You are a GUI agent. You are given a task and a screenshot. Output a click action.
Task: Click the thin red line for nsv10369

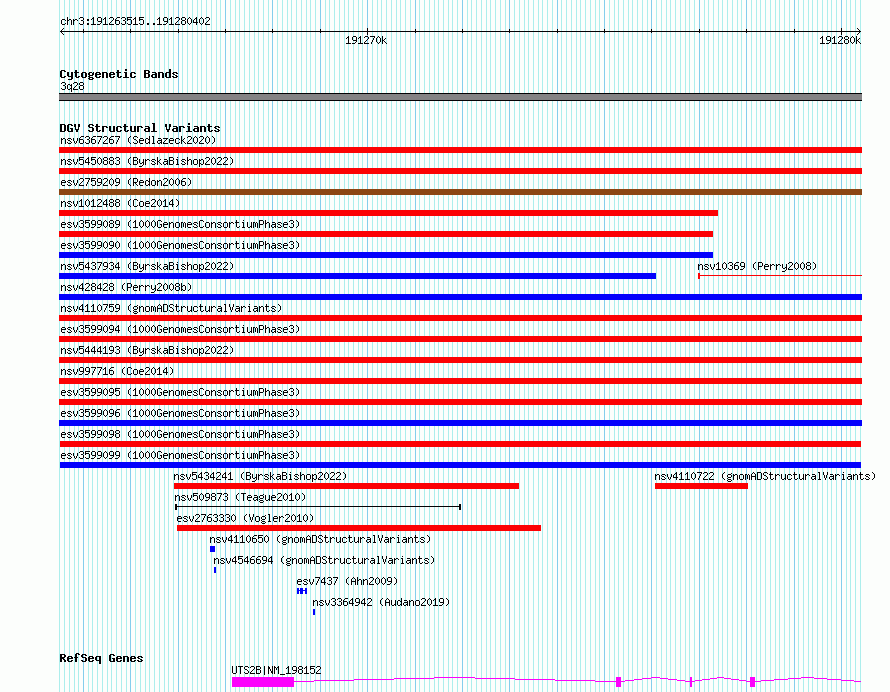click(x=780, y=276)
